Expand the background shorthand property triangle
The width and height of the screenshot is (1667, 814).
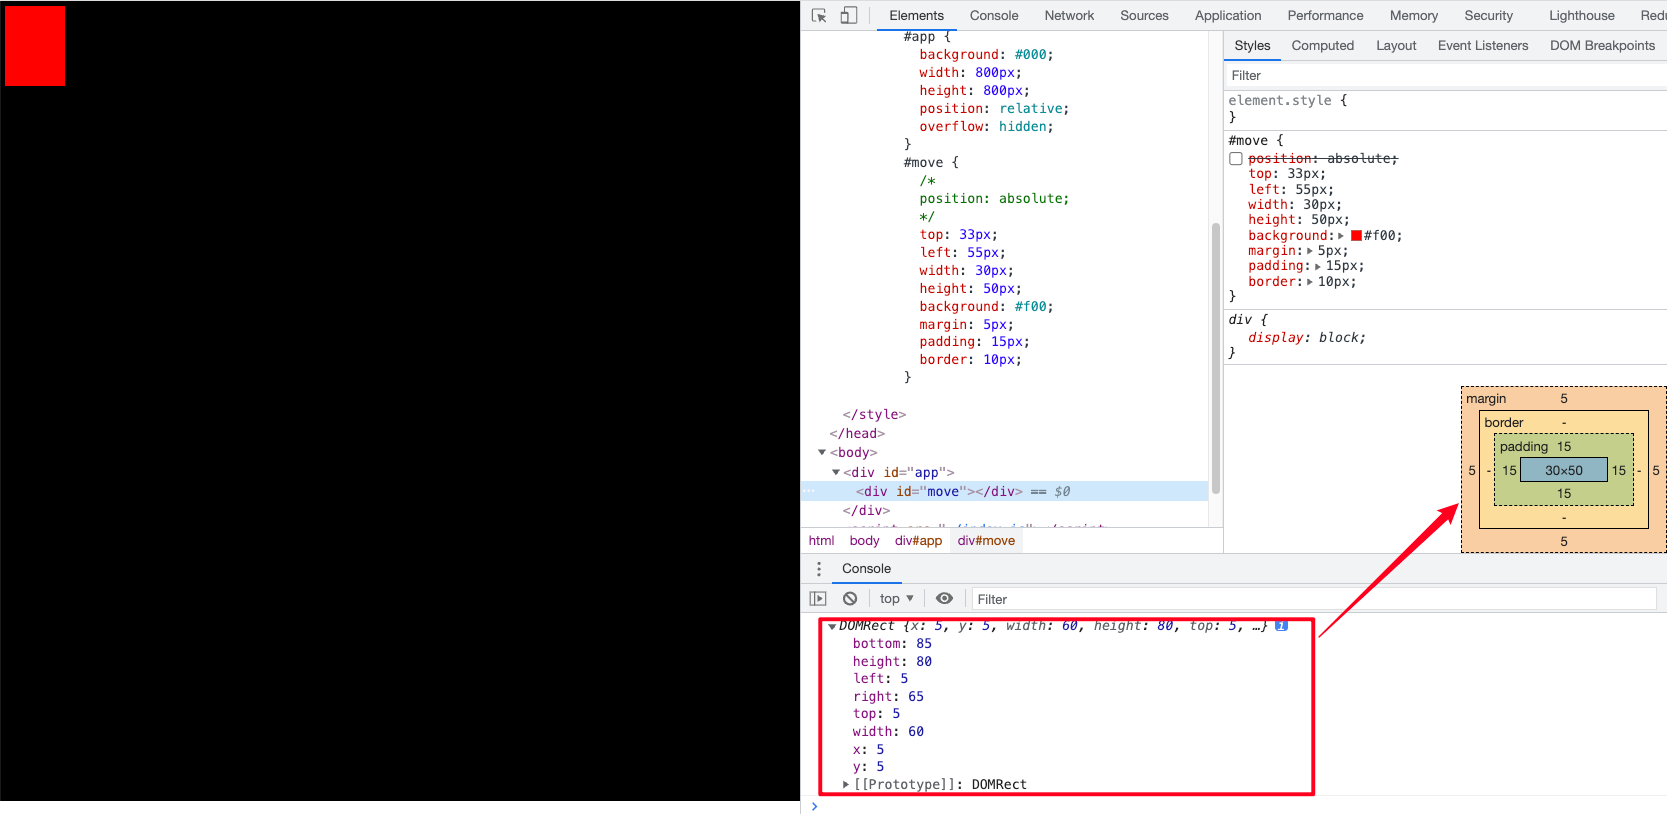tap(1341, 236)
